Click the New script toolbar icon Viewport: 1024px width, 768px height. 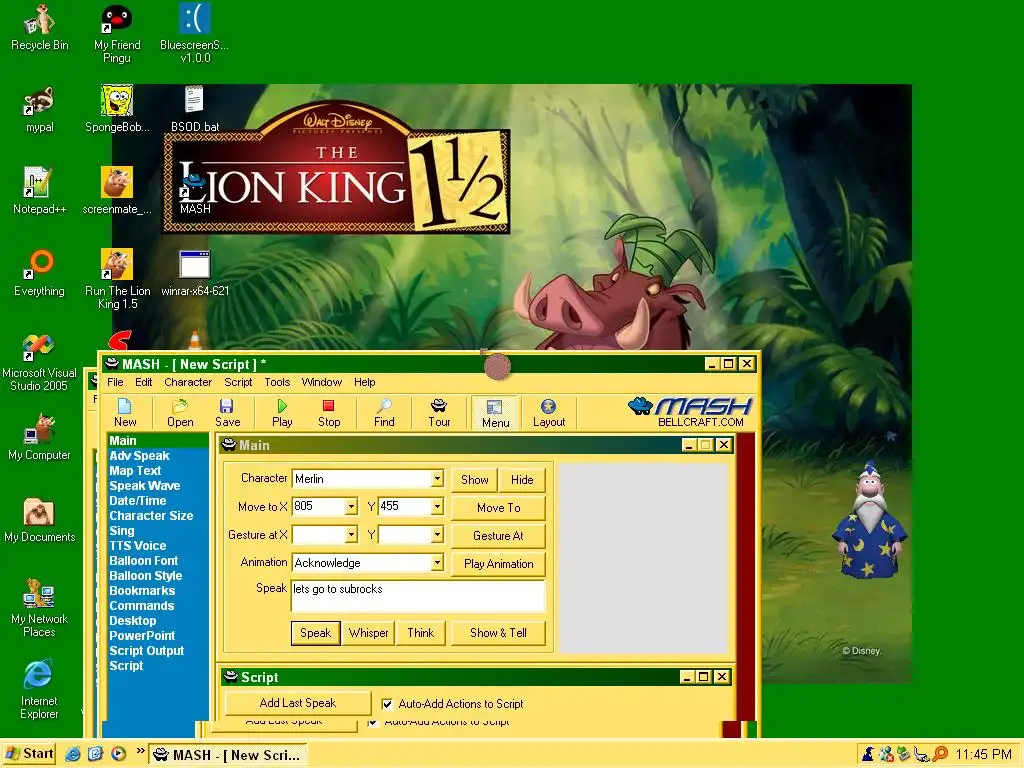pos(125,413)
